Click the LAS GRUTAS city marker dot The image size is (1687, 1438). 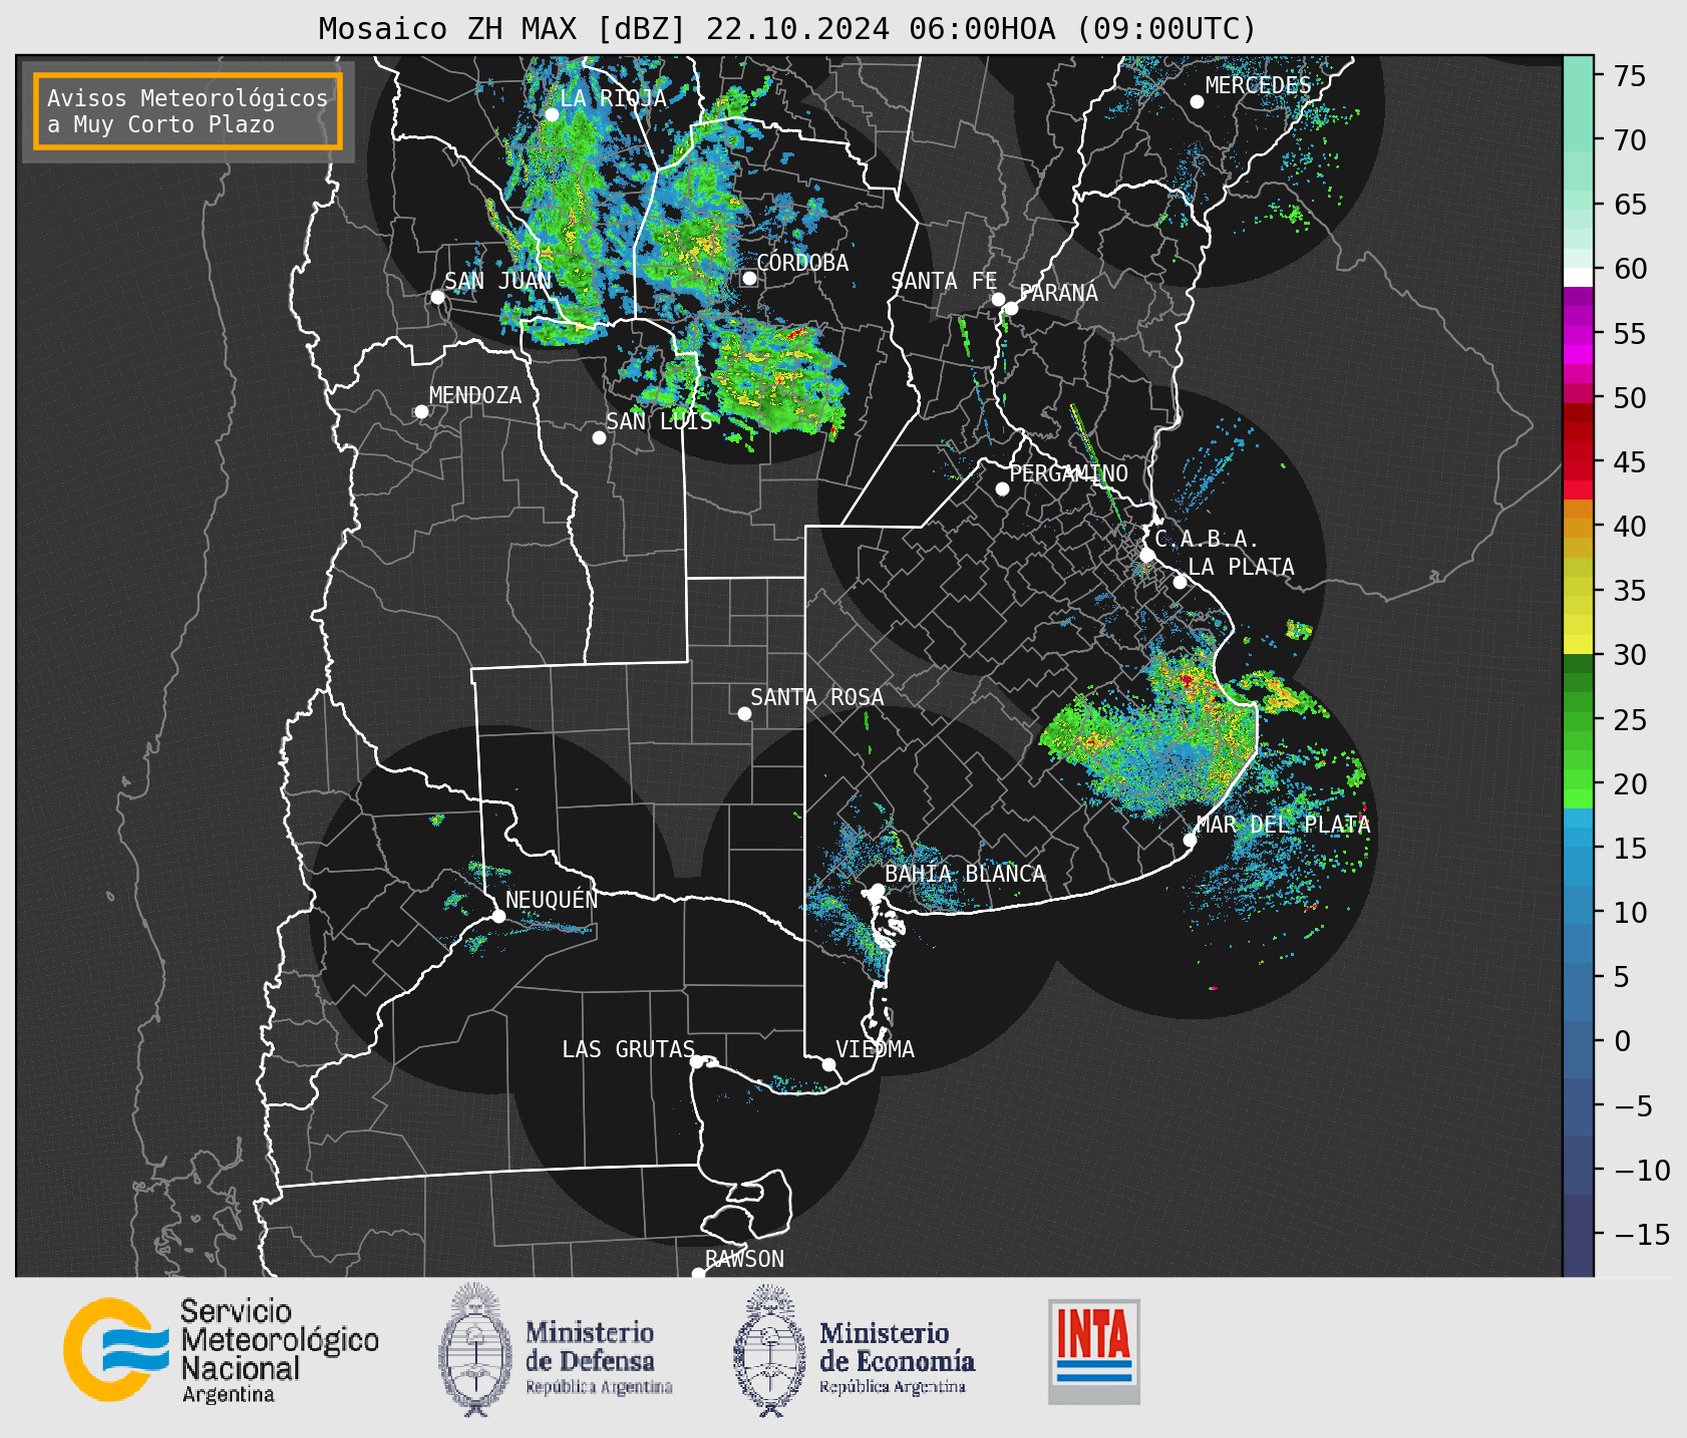(697, 1062)
